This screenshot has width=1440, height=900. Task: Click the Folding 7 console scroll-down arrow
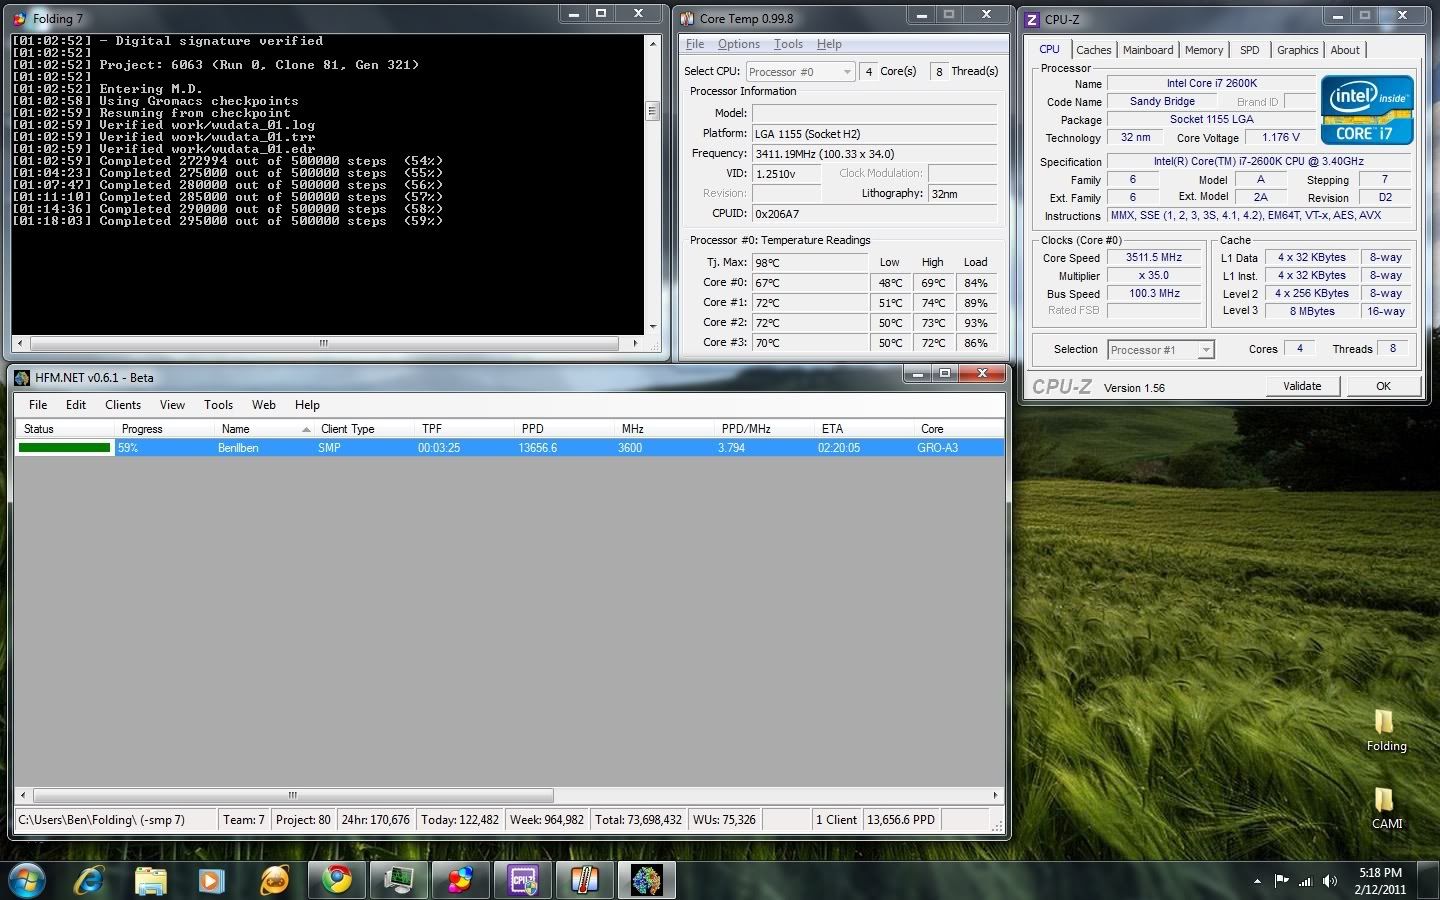653,326
